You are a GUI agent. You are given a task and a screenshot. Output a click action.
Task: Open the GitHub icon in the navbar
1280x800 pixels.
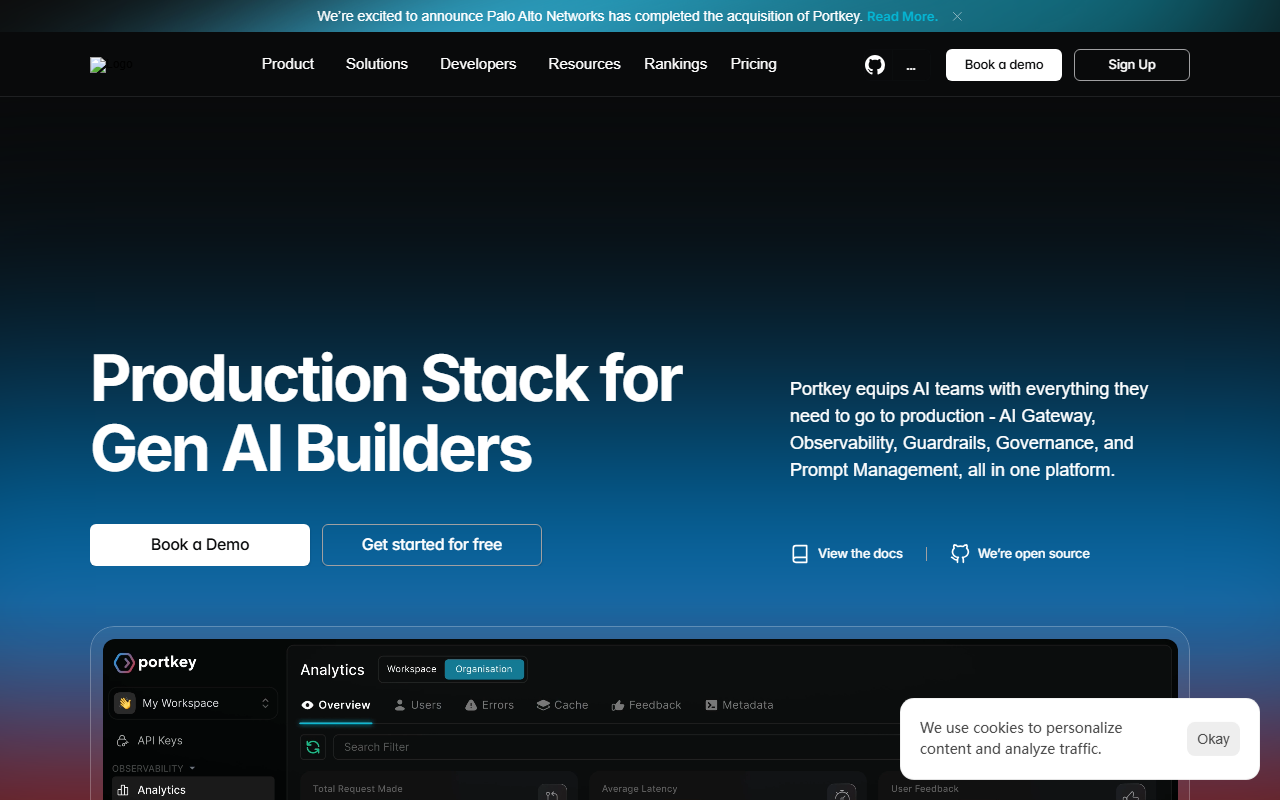(875, 65)
